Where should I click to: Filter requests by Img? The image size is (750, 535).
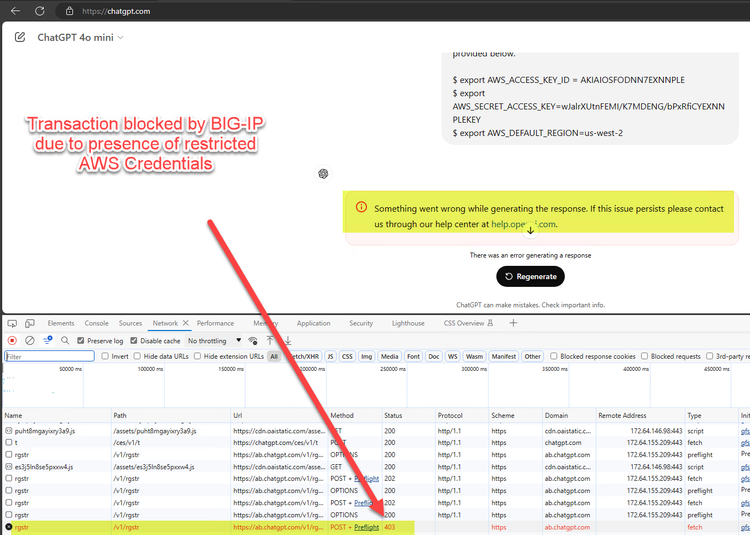pos(366,356)
